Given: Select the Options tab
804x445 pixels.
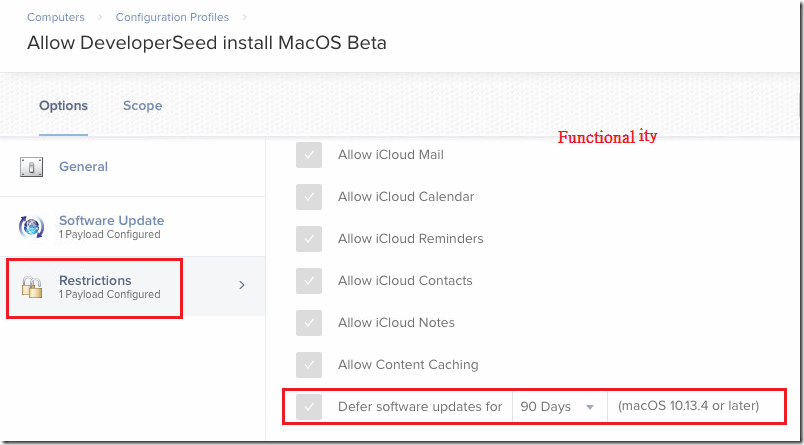Looking at the screenshot, I should pyautogui.click(x=64, y=106).
